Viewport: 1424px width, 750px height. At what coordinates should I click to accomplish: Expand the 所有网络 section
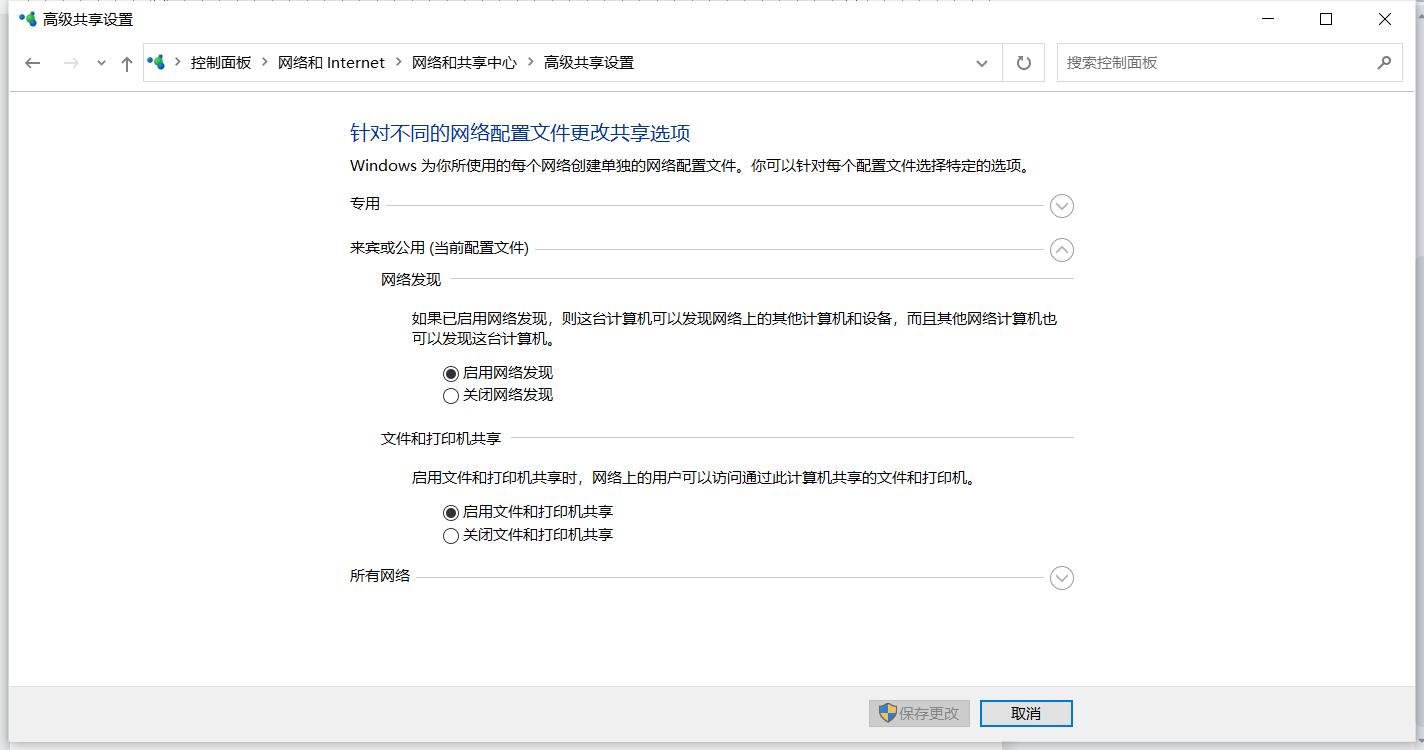coord(1061,578)
